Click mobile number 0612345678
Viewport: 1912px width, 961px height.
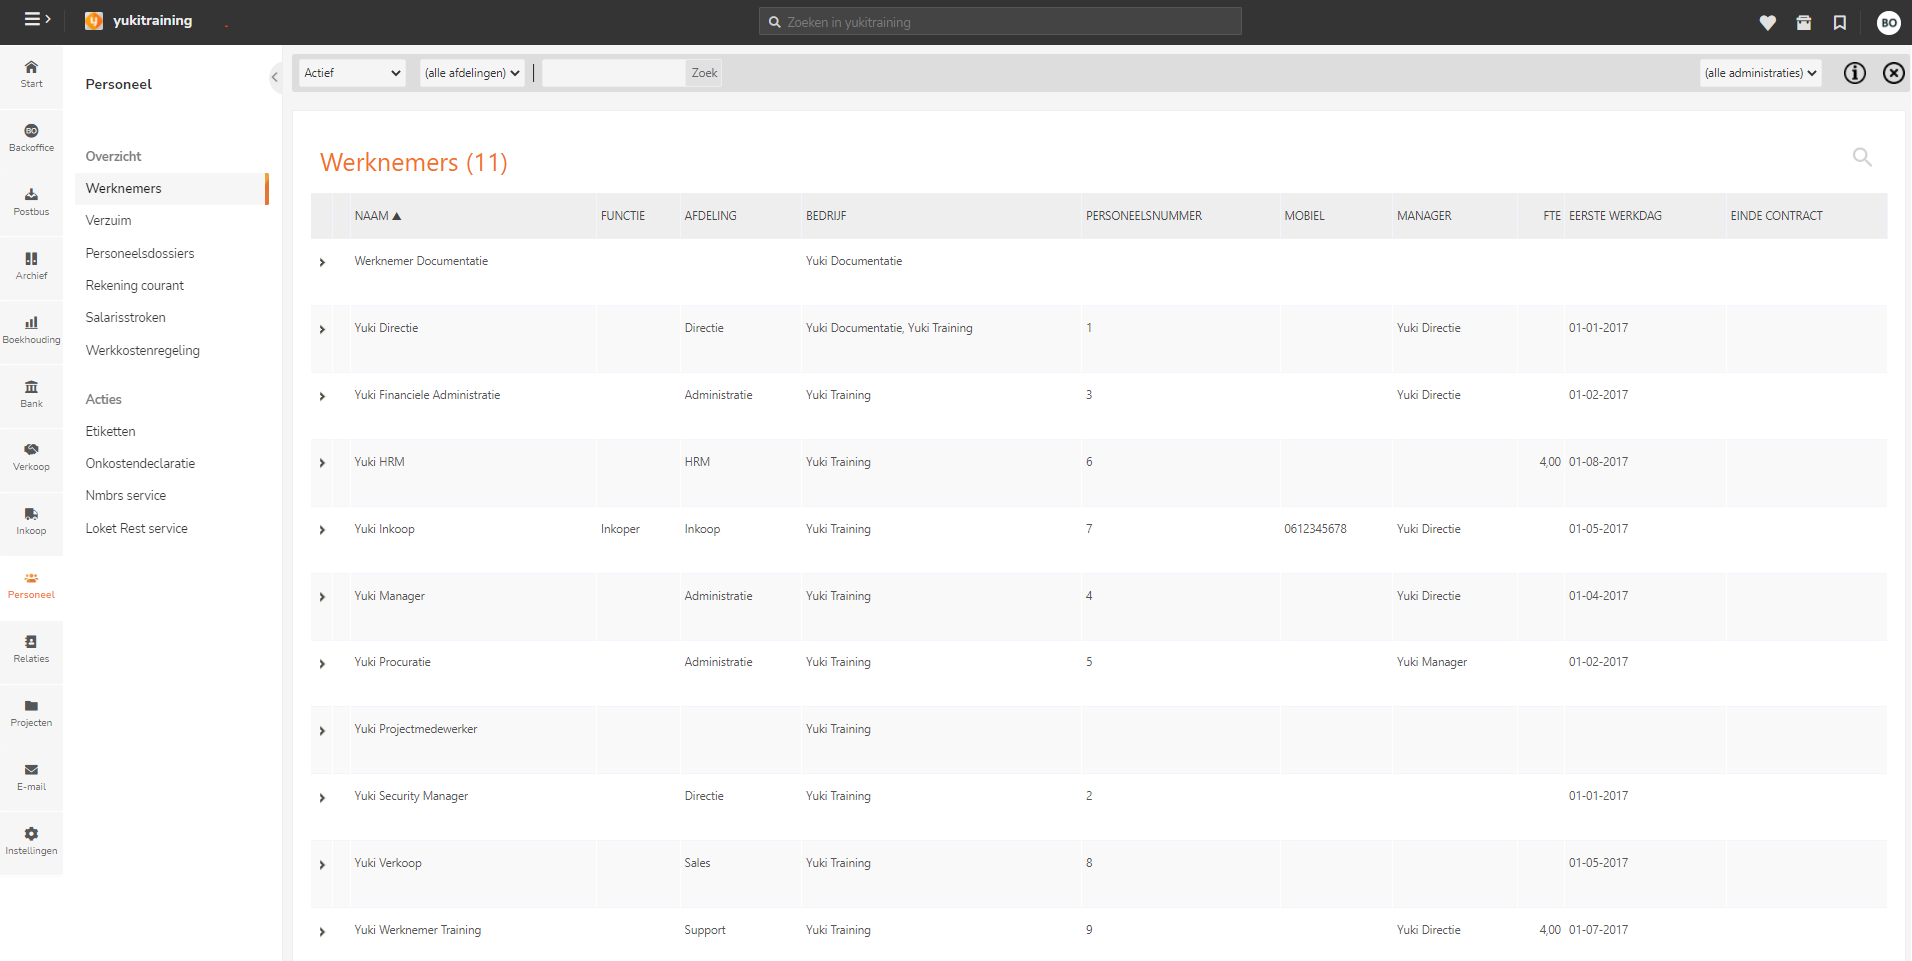1315,529
